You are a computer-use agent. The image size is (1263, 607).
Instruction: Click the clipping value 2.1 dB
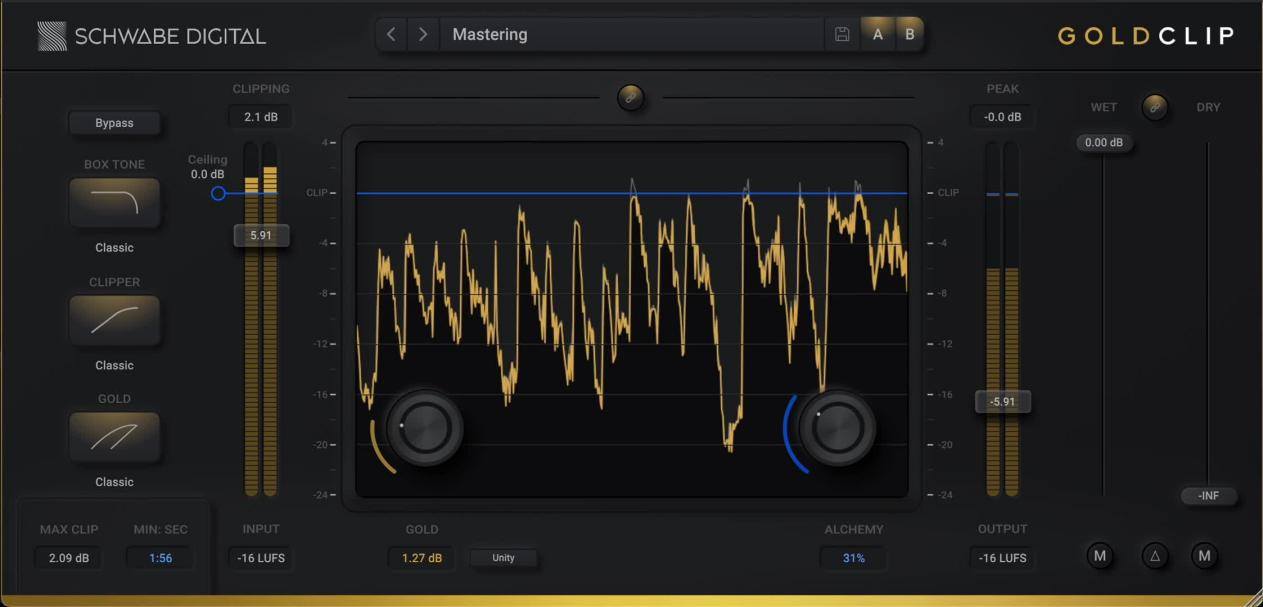click(261, 117)
